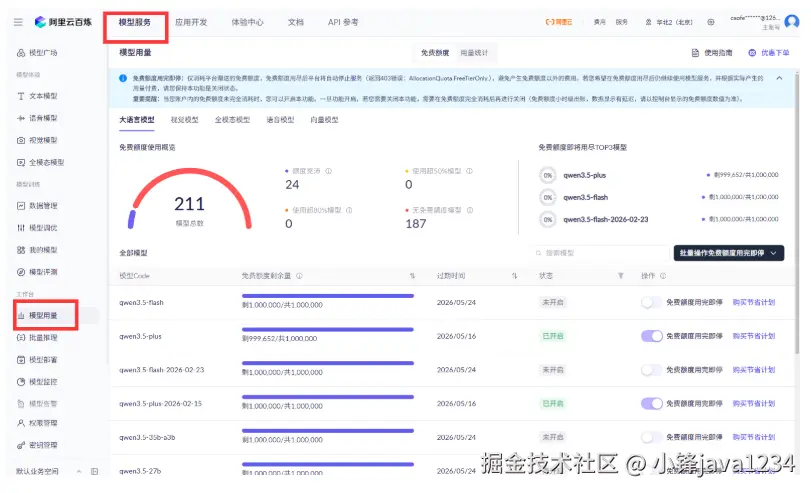
Task: Click the 优惠下单 link
Action: [769, 53]
